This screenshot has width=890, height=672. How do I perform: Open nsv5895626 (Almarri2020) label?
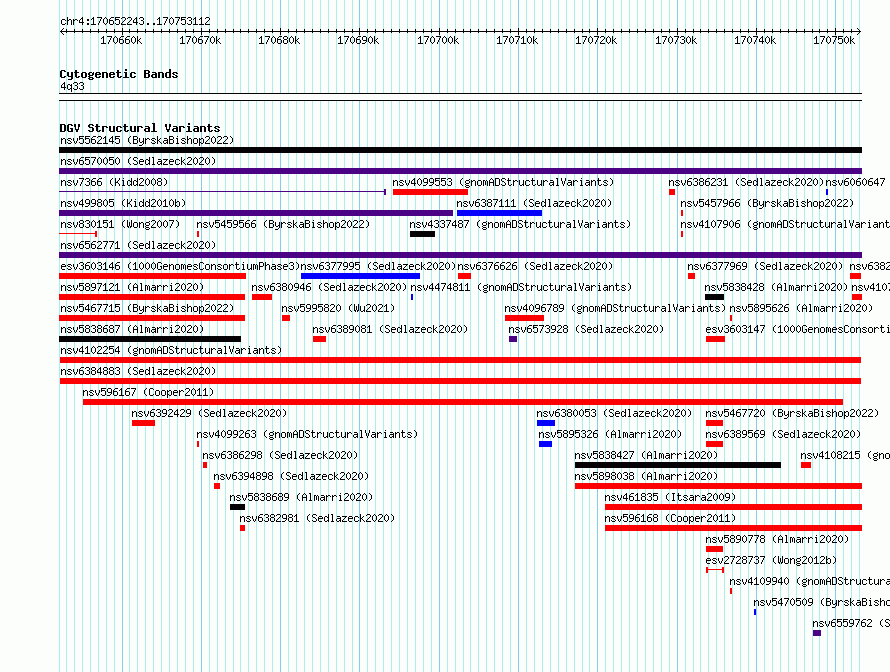(801, 308)
